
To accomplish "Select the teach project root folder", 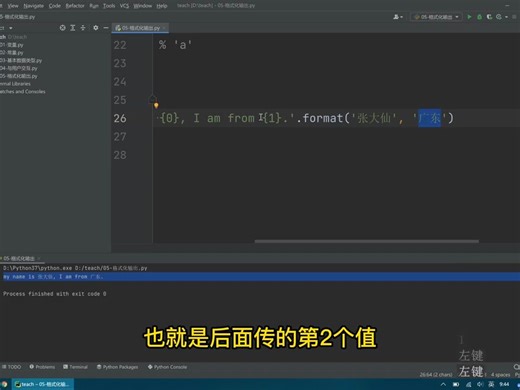I will [13, 37].
